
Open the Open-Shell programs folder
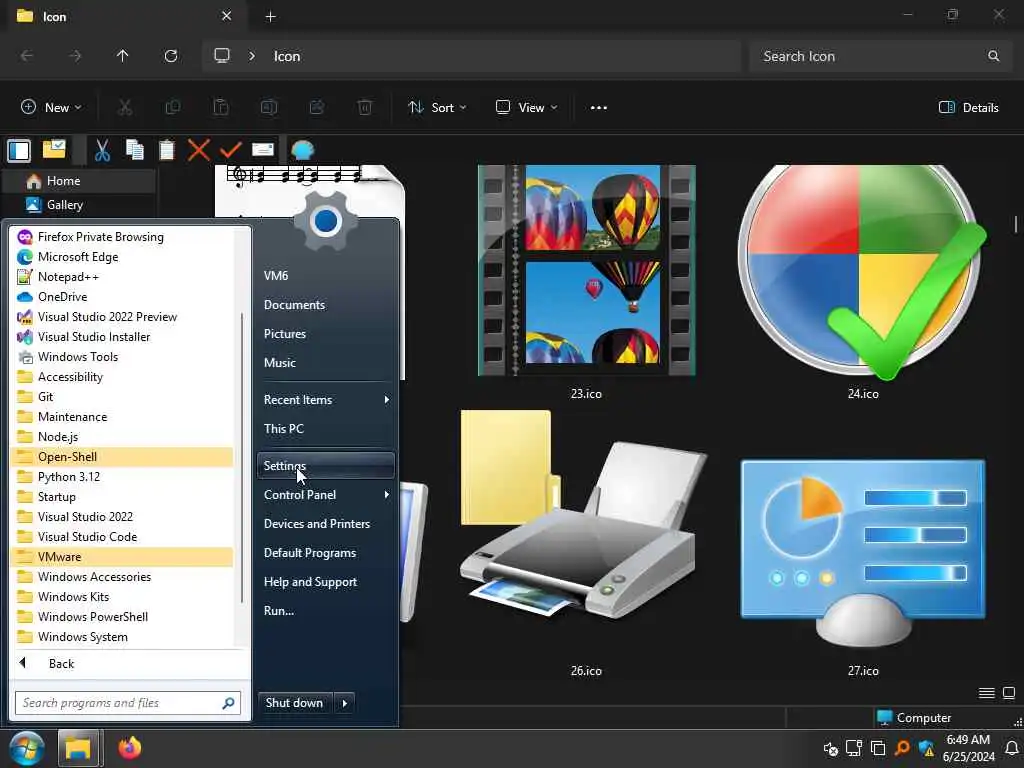click(122, 457)
